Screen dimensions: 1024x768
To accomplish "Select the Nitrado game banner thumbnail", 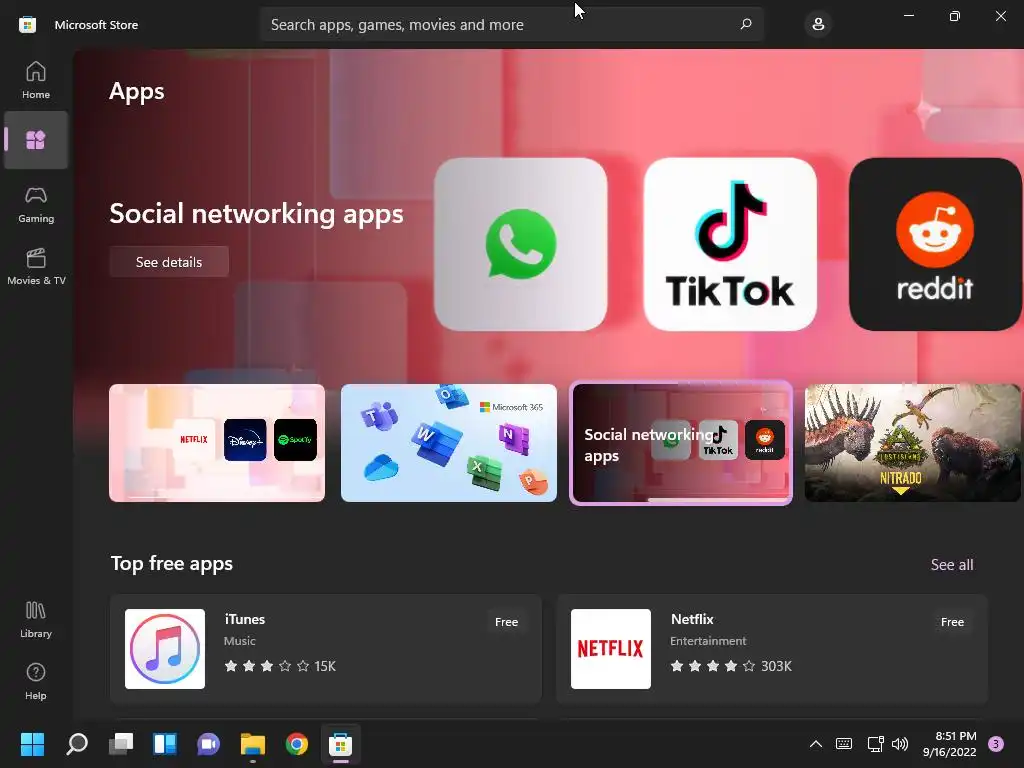I will click(x=912, y=443).
